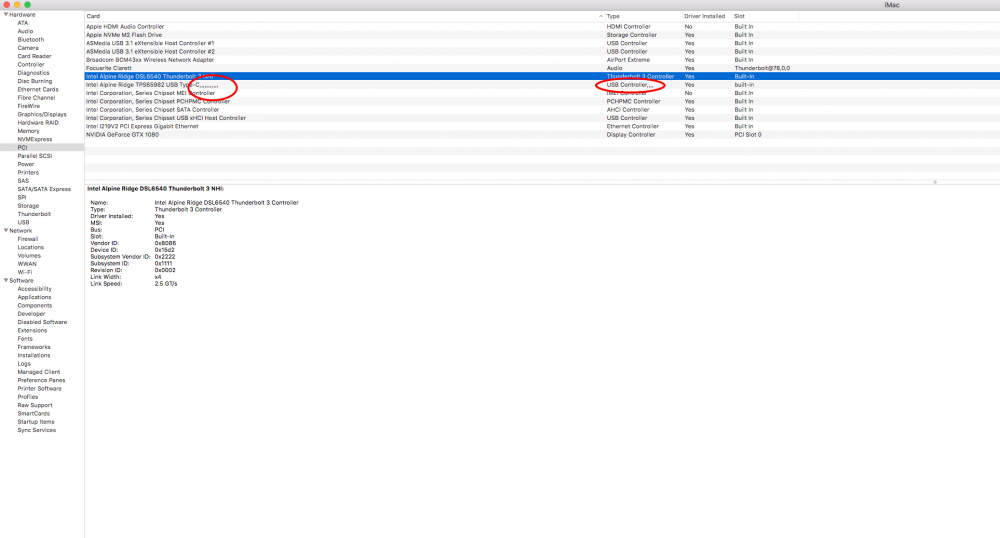Select Applications under Software

(x=34, y=297)
